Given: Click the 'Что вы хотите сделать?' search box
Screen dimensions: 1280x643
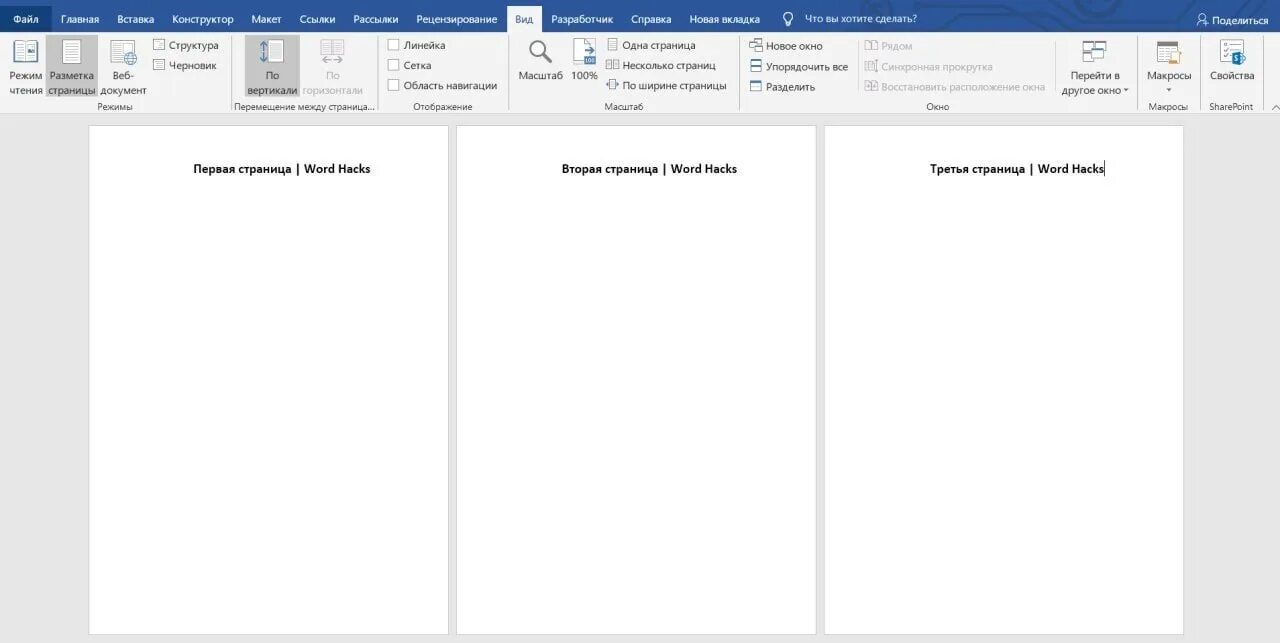Looking at the screenshot, I should [x=860, y=19].
